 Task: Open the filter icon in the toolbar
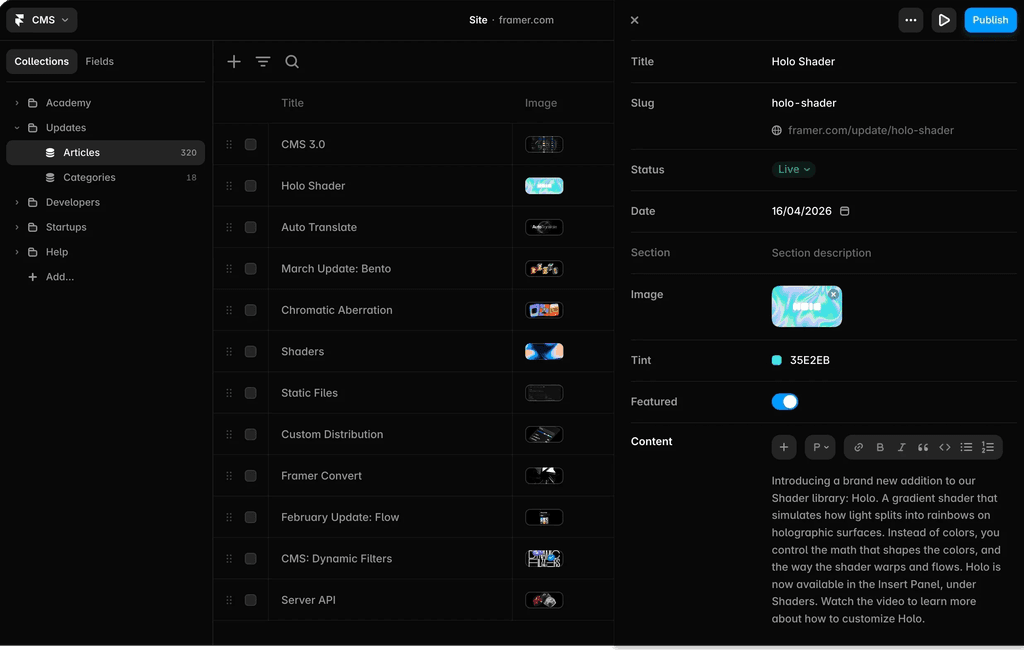(263, 61)
